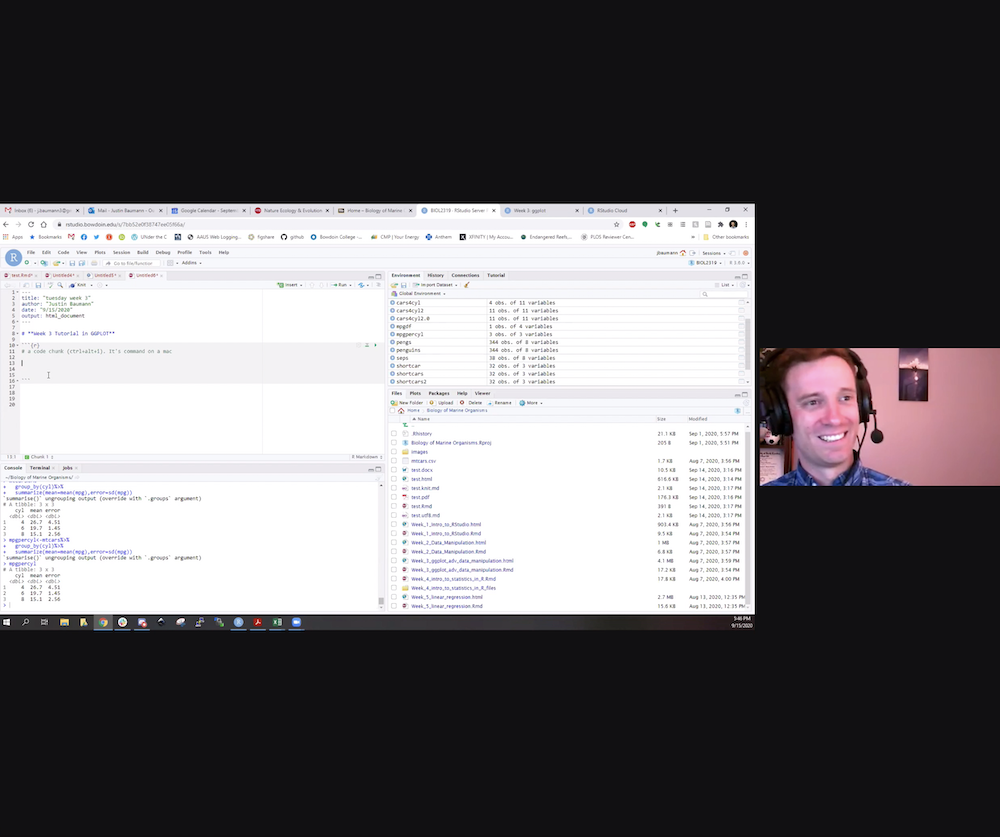
Task: Click the Windows Start button
Action: click(x=6, y=622)
